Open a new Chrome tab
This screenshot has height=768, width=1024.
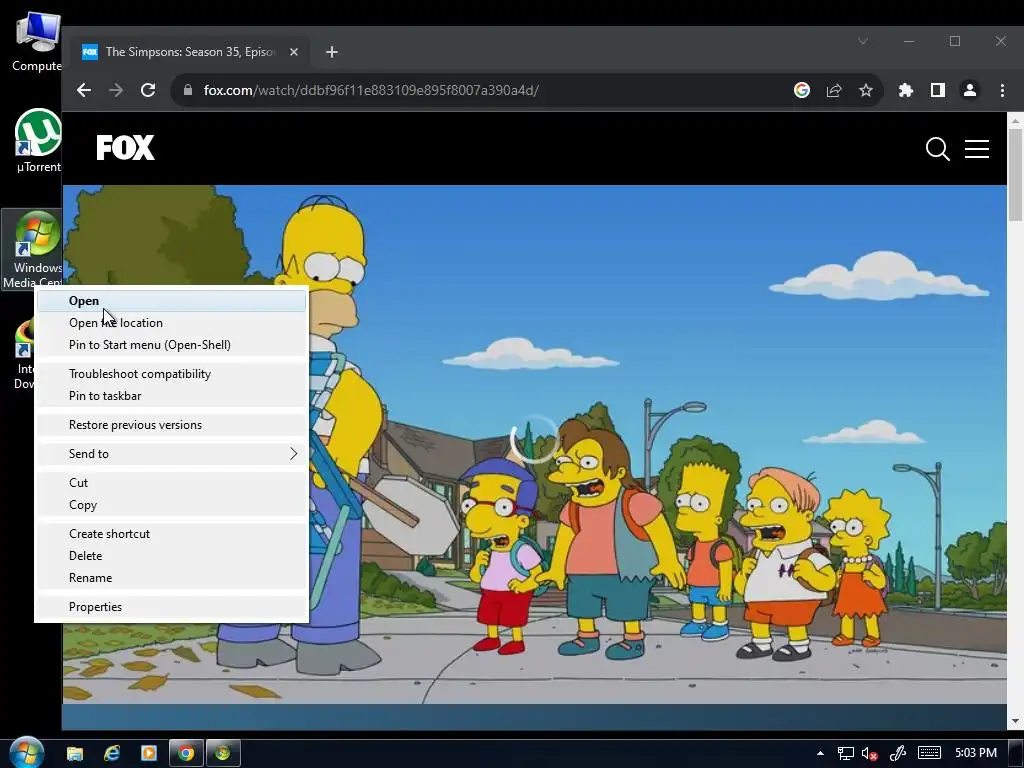332,52
